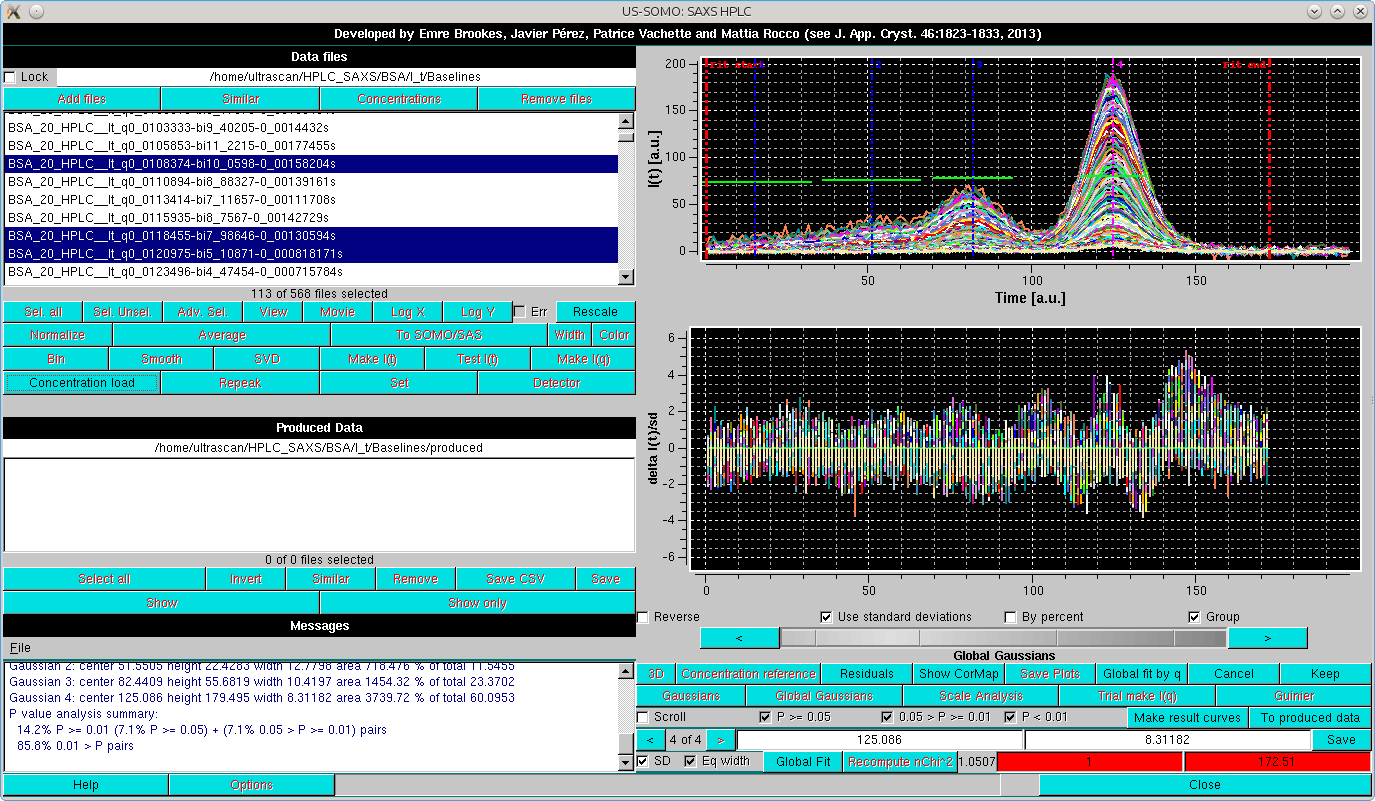Screen dimensions: 1375x801
Task: Enable the Scroll checkbox
Action: [643, 717]
